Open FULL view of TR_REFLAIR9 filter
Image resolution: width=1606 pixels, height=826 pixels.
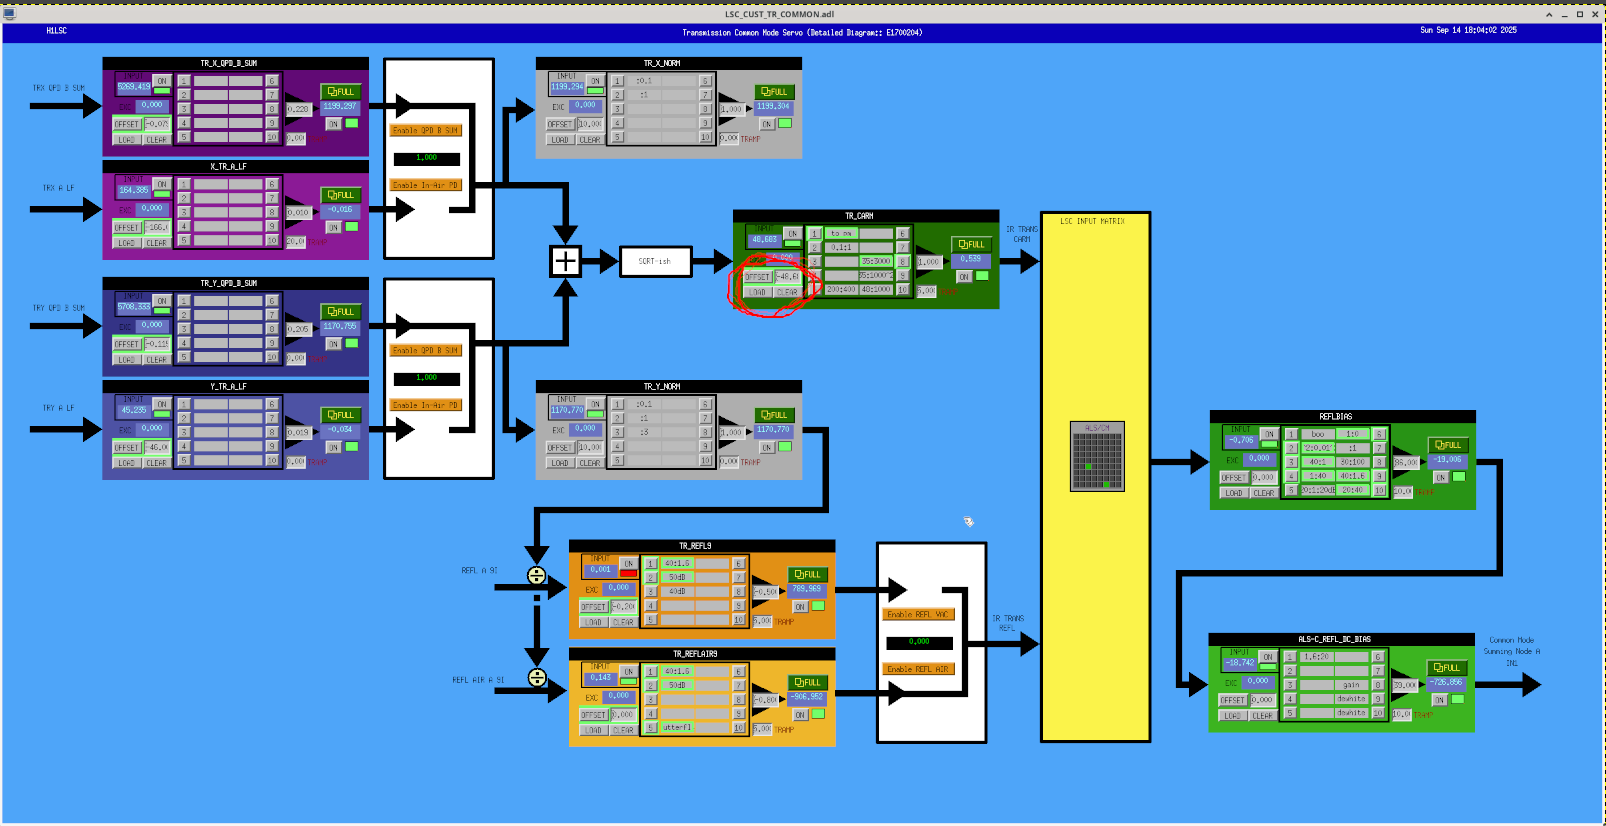click(806, 682)
